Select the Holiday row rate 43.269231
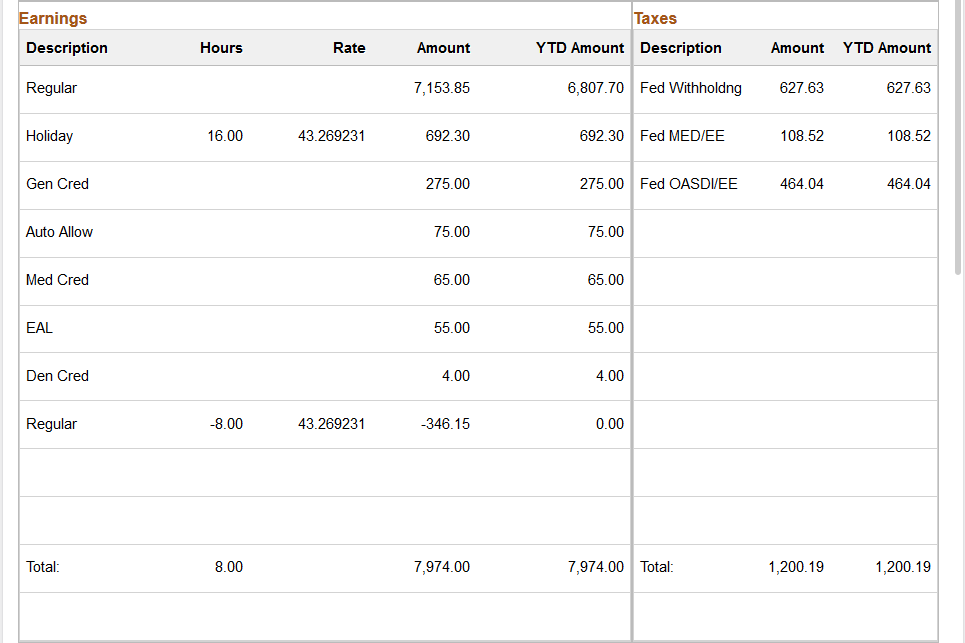 point(332,136)
